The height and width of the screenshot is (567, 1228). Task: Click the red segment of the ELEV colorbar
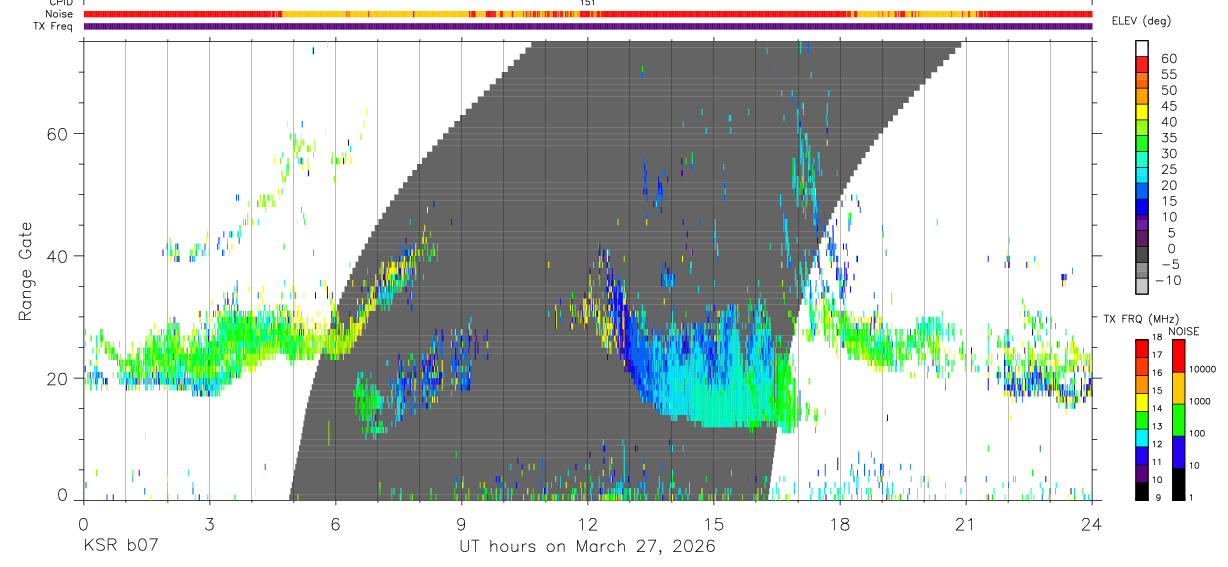pyautogui.click(x=1142, y=63)
